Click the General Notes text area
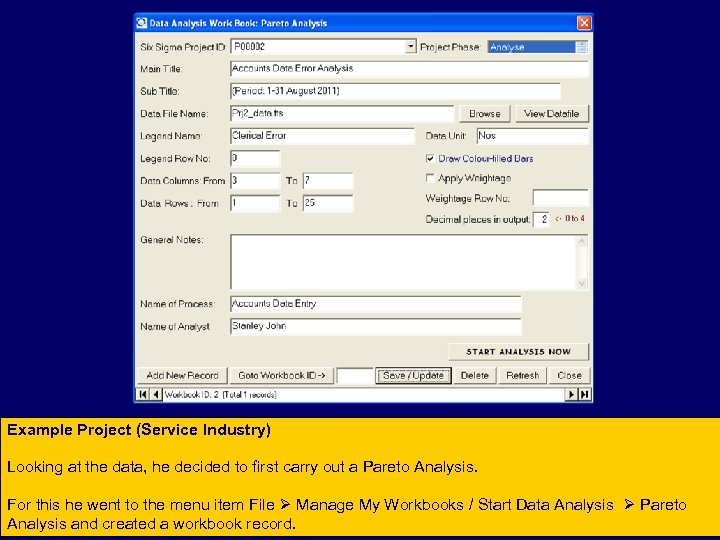720x540 pixels. pyautogui.click(x=403, y=262)
